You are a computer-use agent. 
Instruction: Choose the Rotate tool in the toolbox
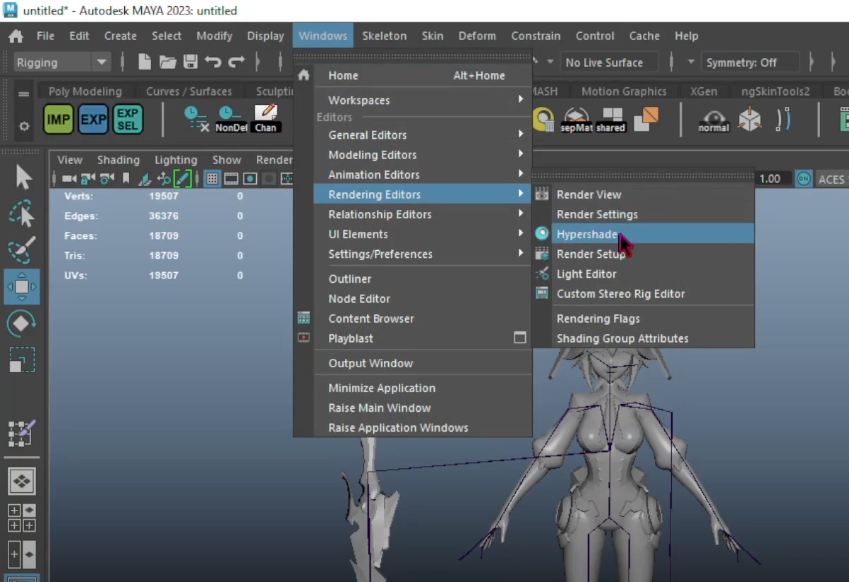point(22,323)
